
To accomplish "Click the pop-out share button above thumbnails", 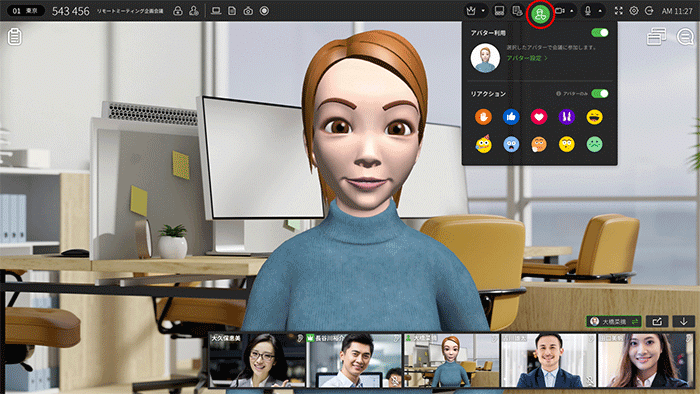I will (x=657, y=321).
